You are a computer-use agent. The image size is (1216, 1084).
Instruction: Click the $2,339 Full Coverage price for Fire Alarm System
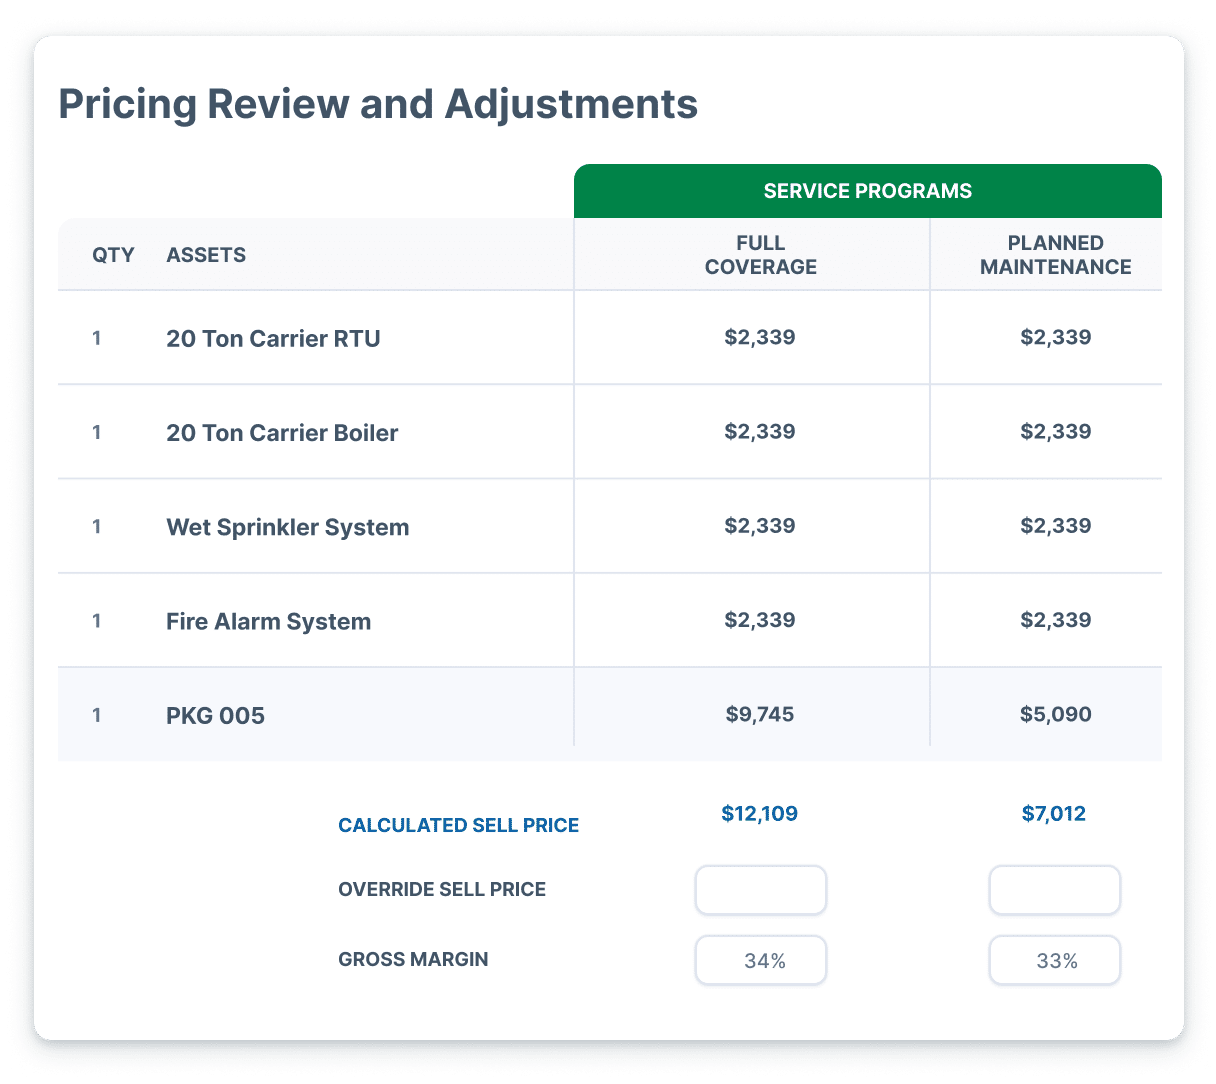[x=761, y=620]
